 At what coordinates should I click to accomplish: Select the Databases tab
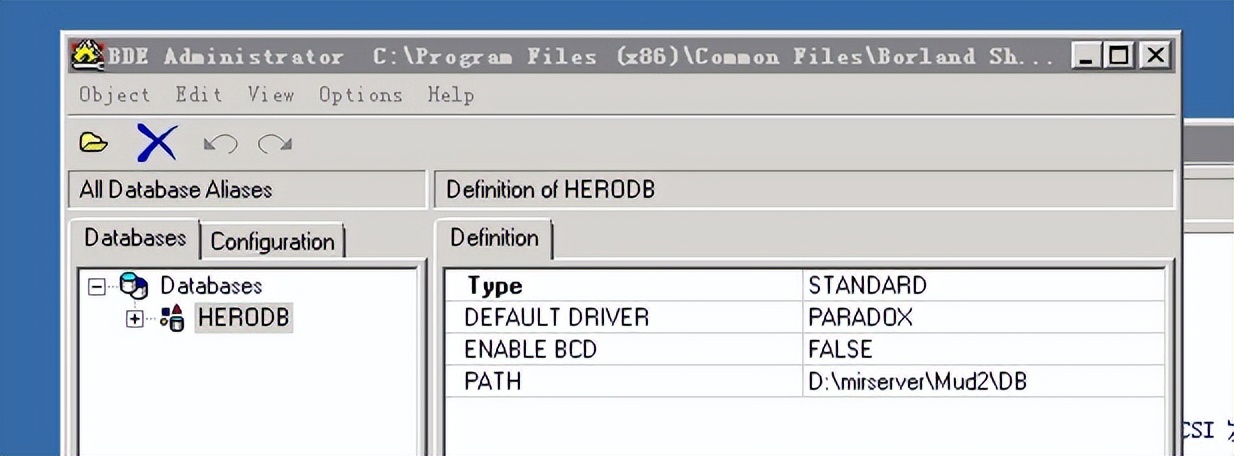pyautogui.click(x=135, y=238)
